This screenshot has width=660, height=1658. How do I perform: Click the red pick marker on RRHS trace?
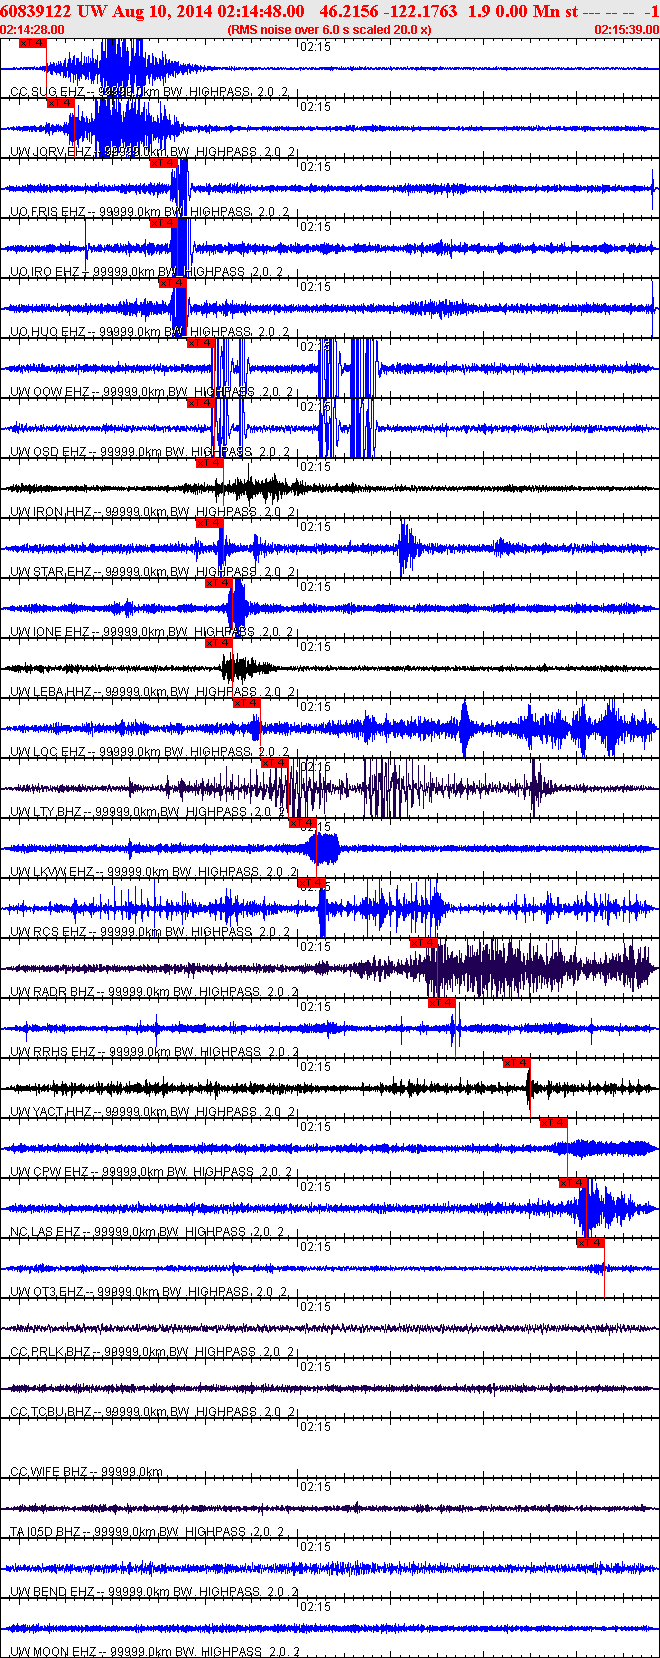(x=441, y=1003)
